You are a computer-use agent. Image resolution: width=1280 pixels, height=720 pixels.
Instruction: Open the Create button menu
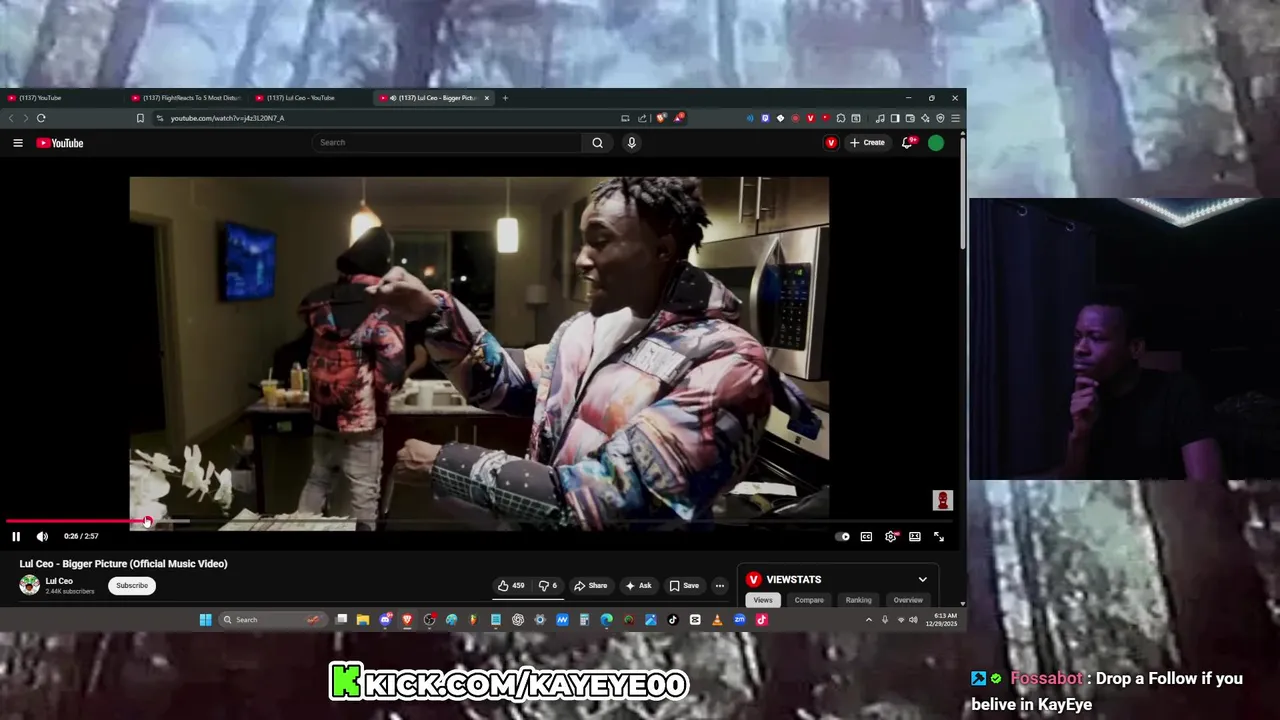867,143
